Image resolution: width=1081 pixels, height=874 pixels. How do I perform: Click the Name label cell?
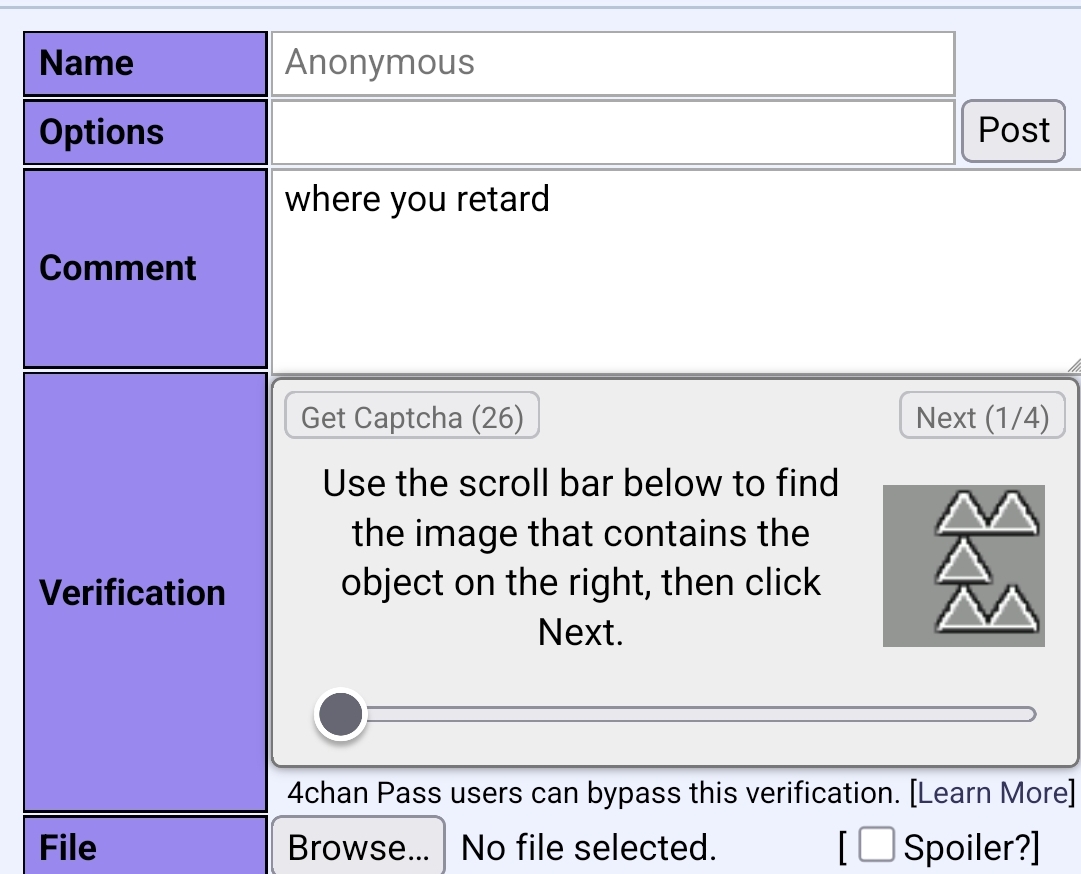(x=145, y=63)
